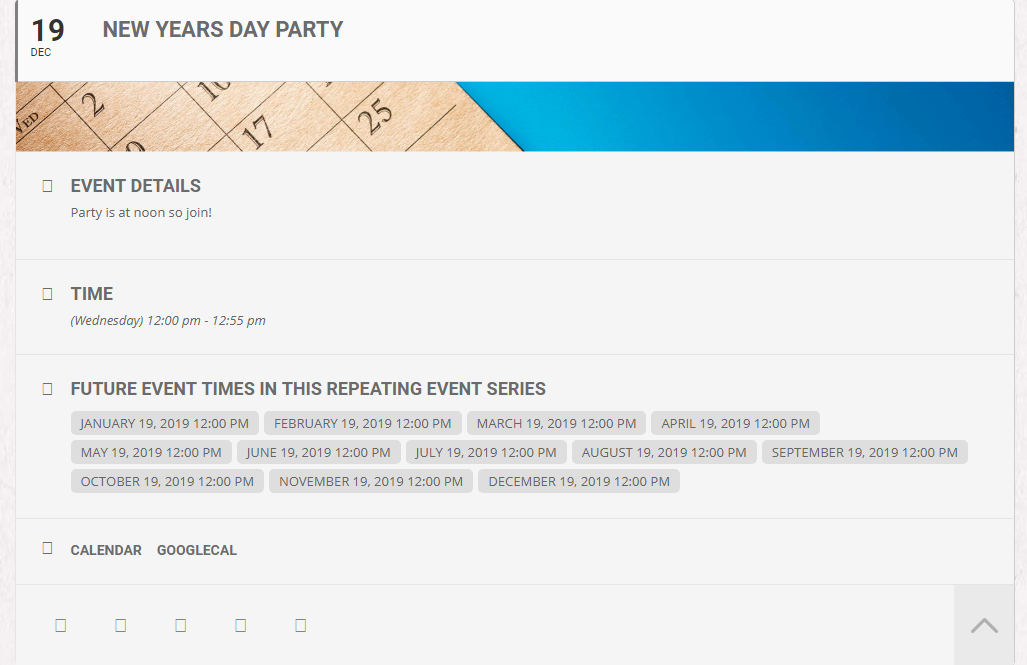The image size is (1027, 665).
Task: Collapse the New Years Day Party event header
Action: 222,30
